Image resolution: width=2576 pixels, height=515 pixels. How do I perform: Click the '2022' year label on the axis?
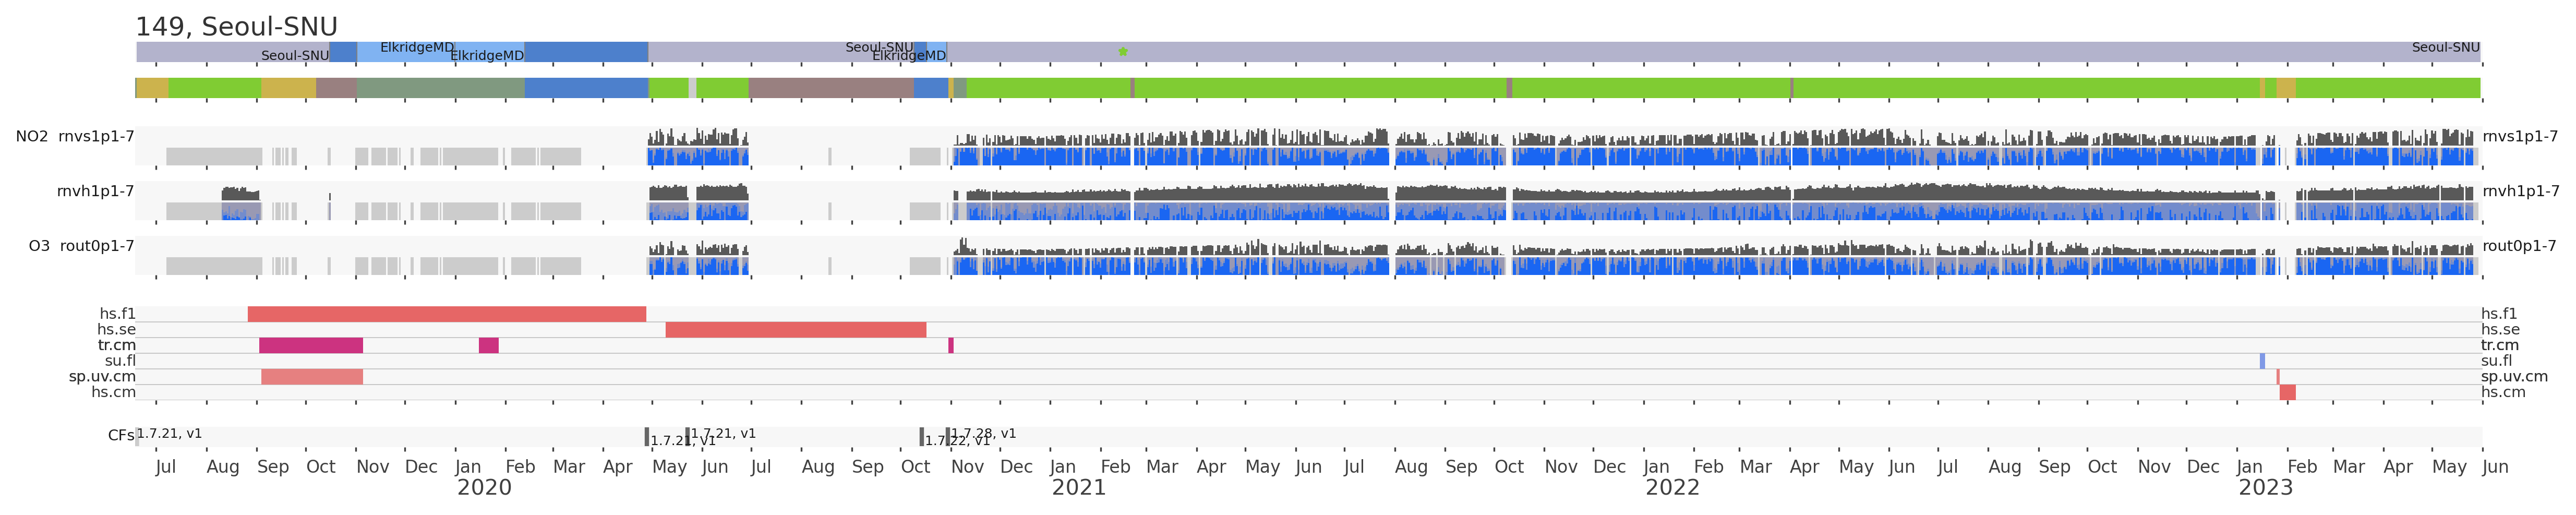1672,488
